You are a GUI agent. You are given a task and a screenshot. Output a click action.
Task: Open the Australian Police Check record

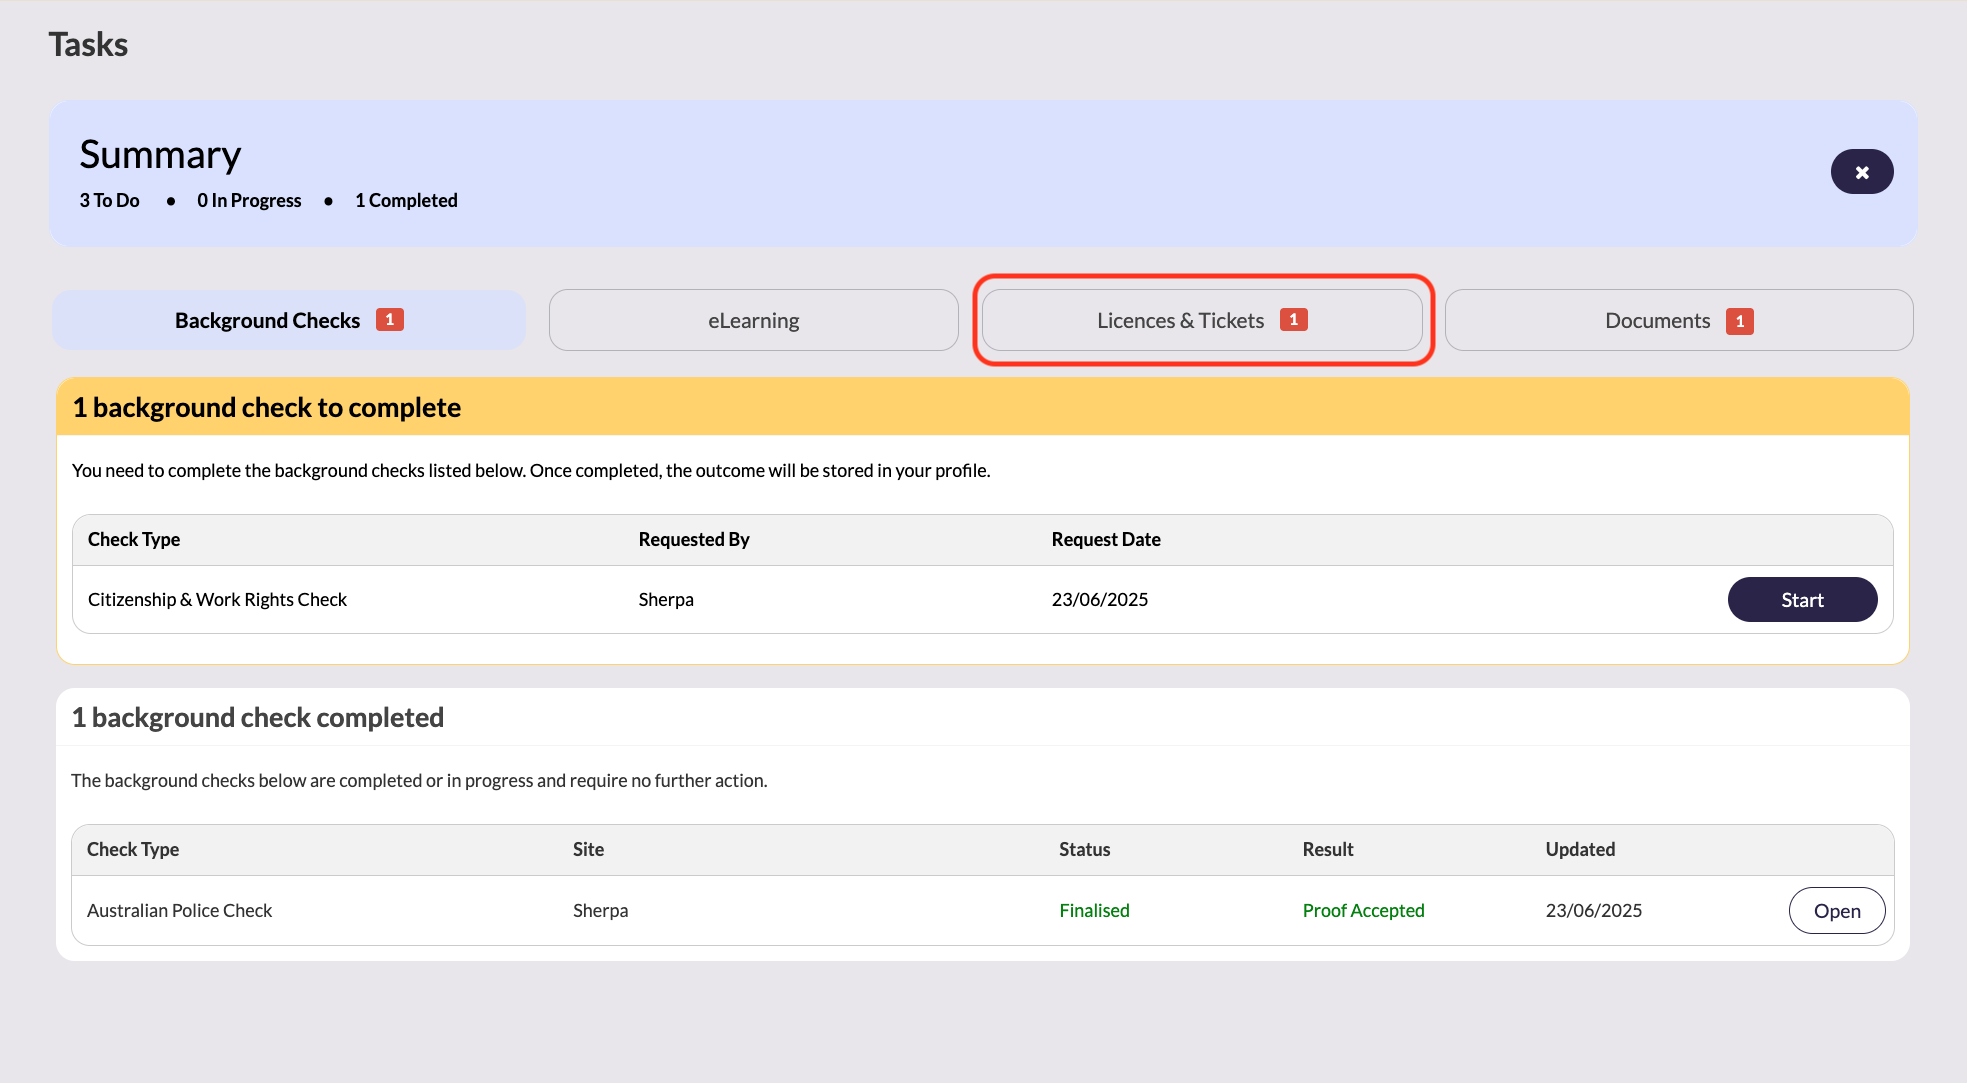click(1836, 911)
